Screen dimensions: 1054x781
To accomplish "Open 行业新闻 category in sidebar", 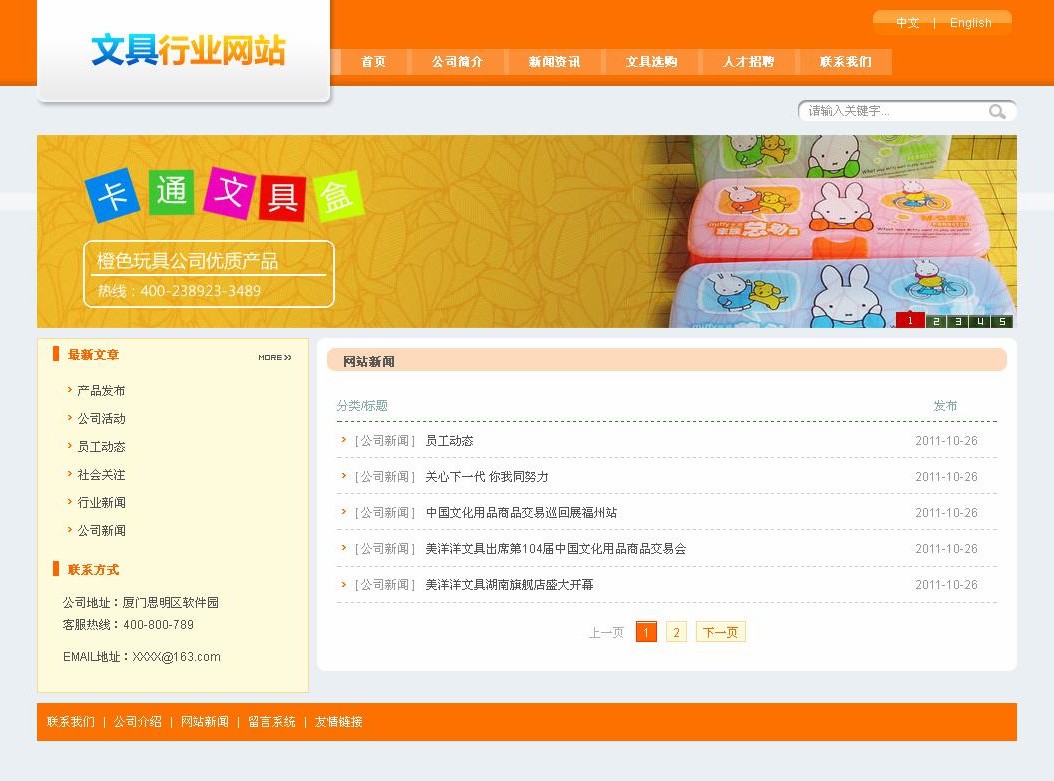I will [101, 503].
